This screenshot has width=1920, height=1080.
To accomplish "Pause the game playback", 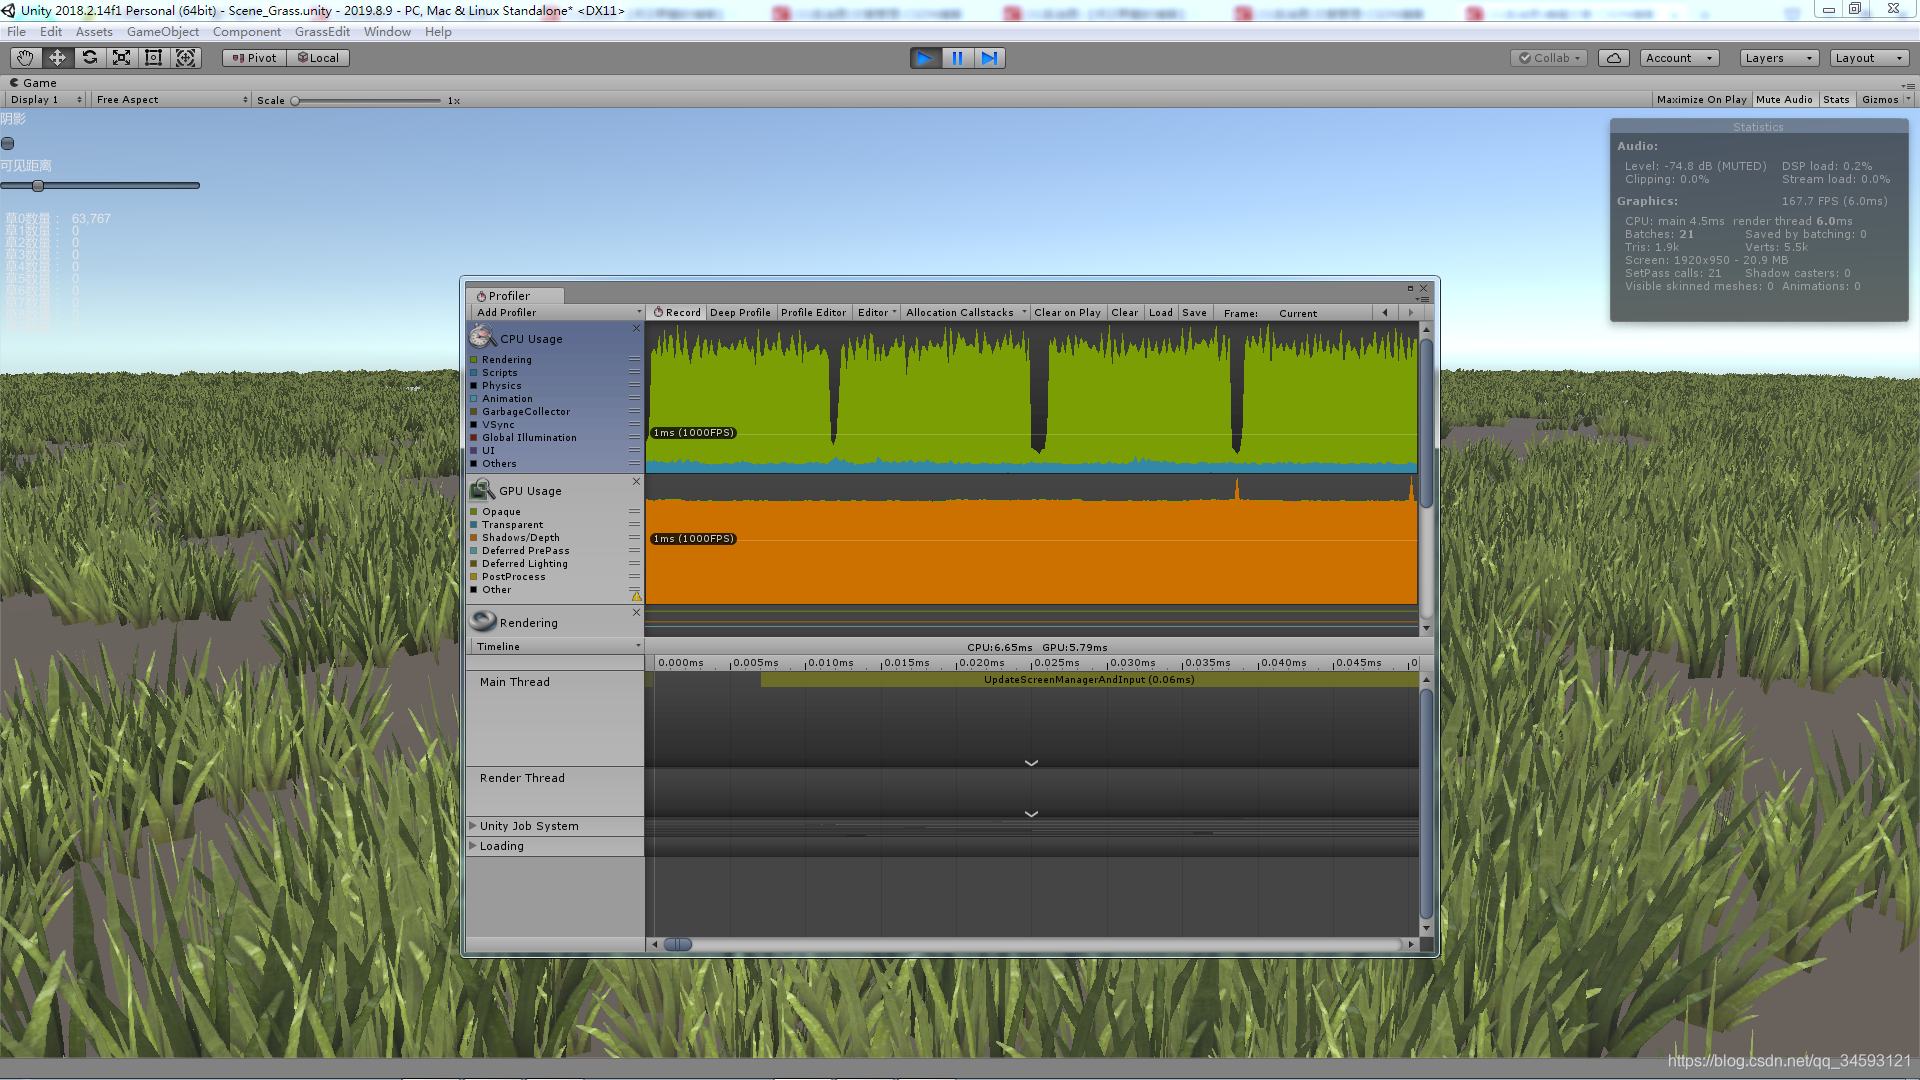I will coord(957,58).
